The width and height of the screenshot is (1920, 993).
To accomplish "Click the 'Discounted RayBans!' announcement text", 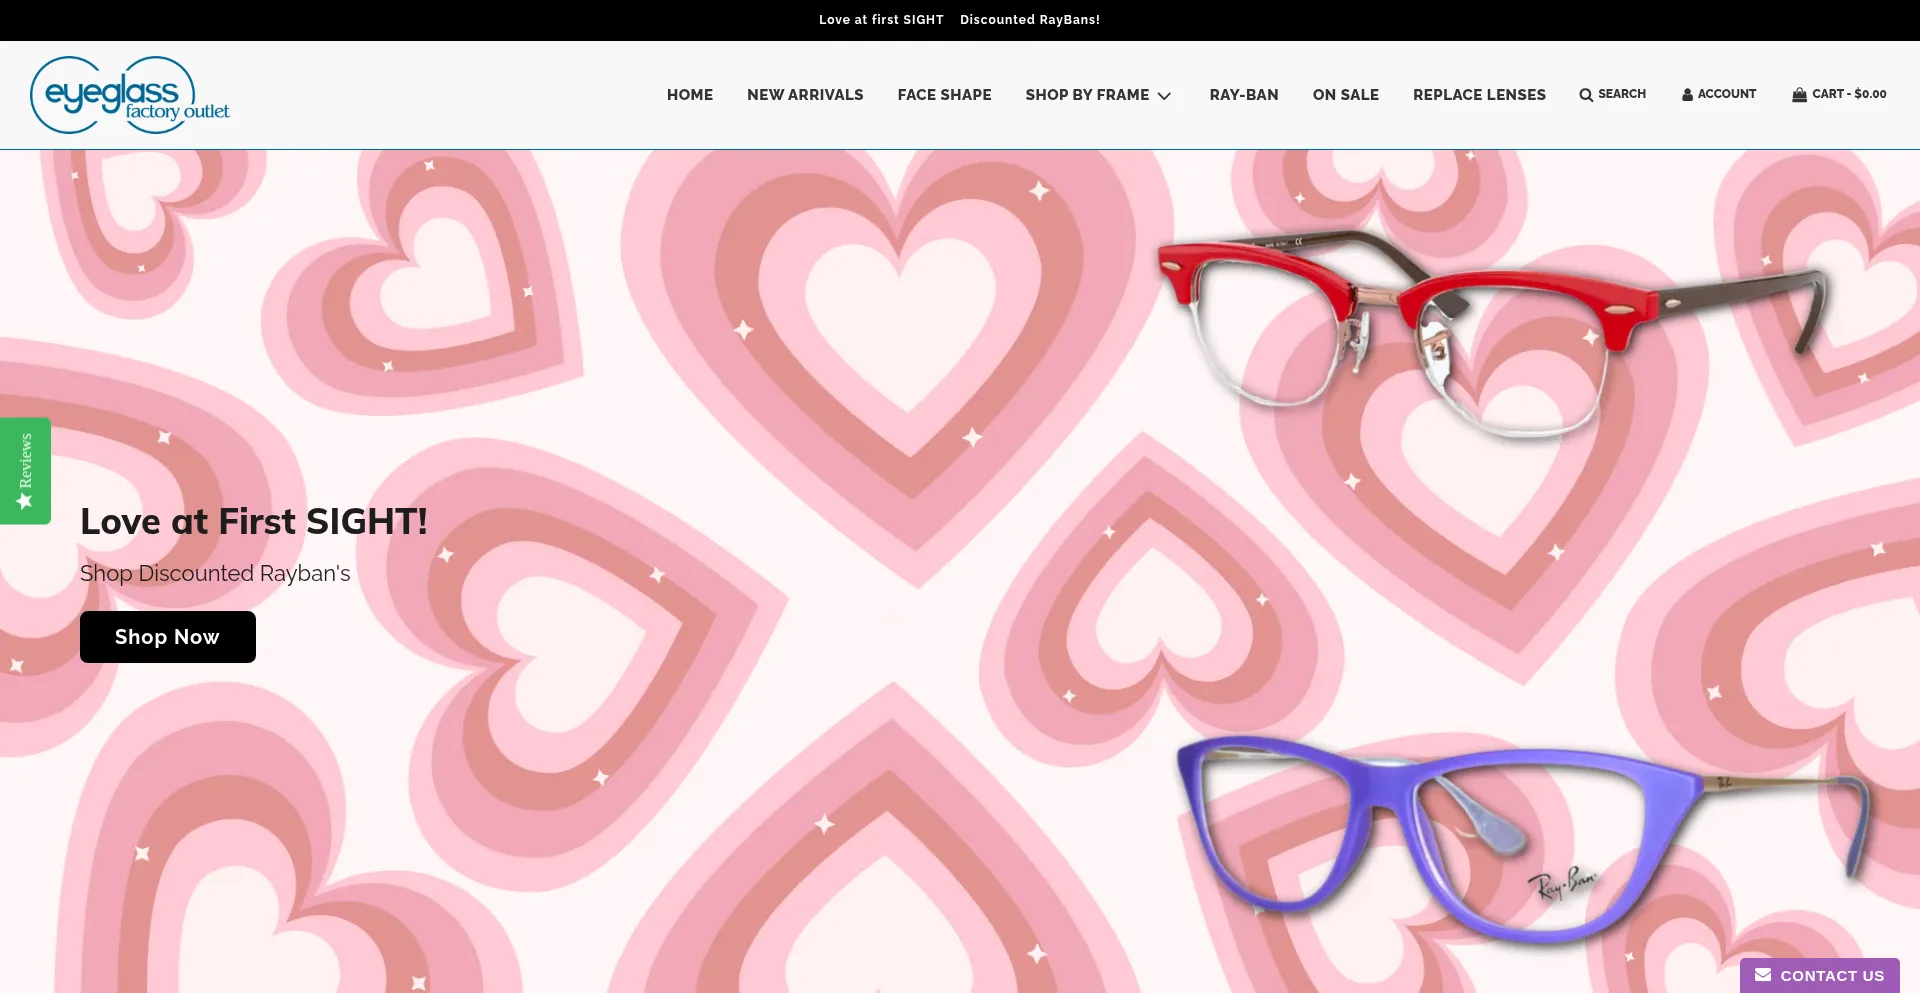I will pos(1030,20).
